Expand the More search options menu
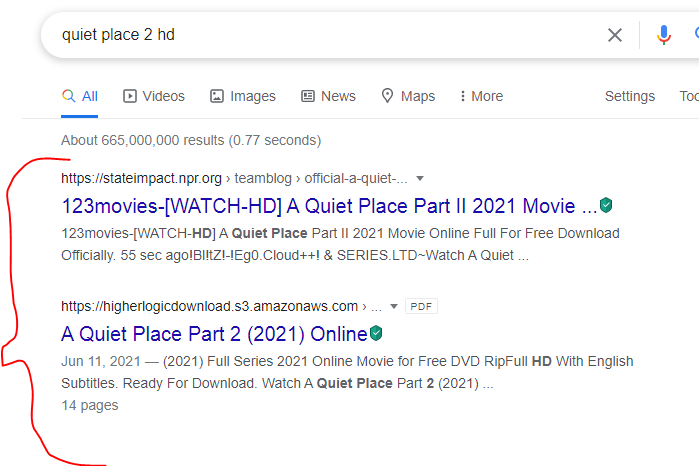The height and width of the screenshot is (466, 699). (481, 96)
